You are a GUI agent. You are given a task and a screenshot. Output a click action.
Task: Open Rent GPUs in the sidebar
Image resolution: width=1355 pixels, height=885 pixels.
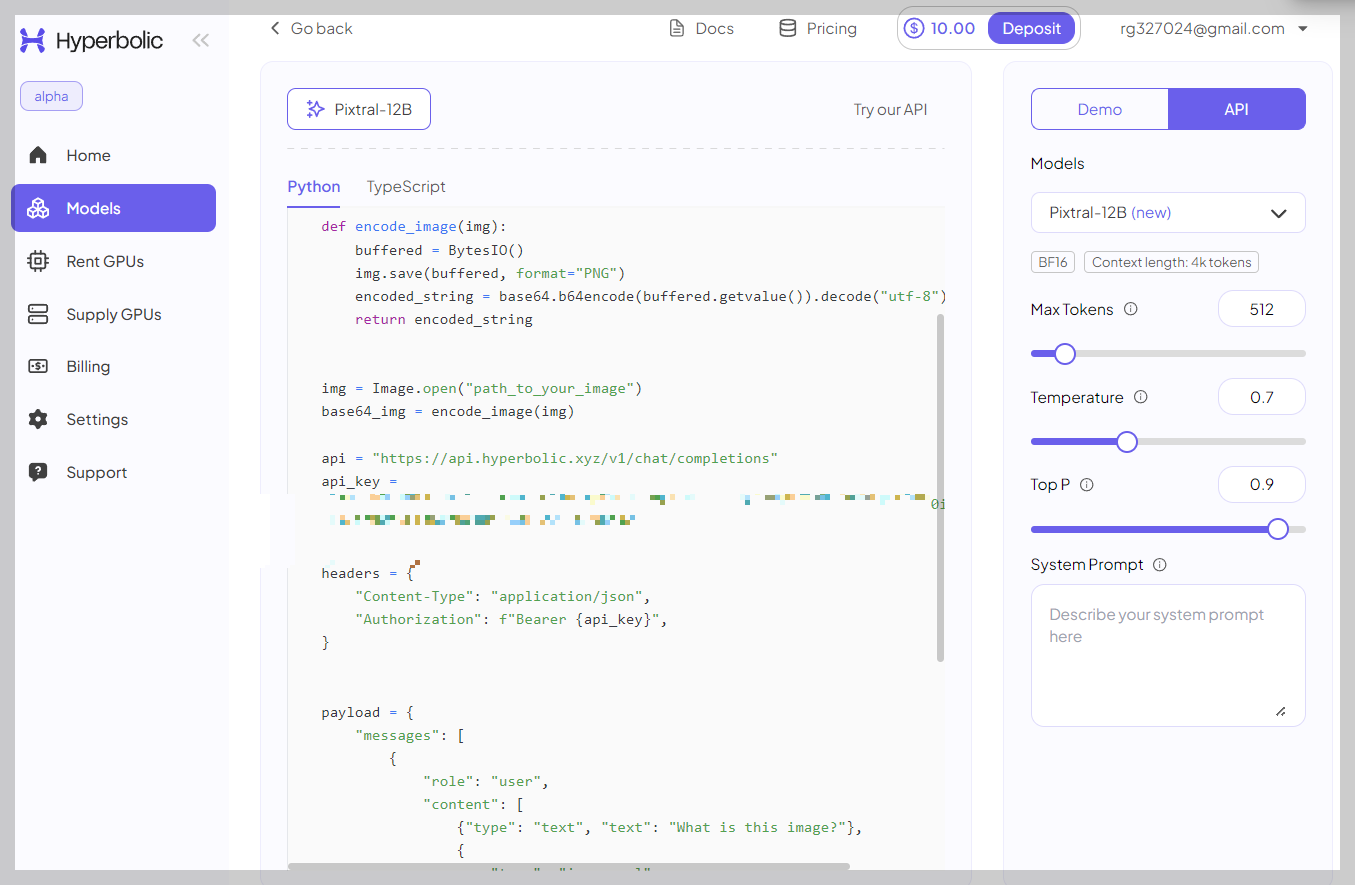click(x=113, y=261)
